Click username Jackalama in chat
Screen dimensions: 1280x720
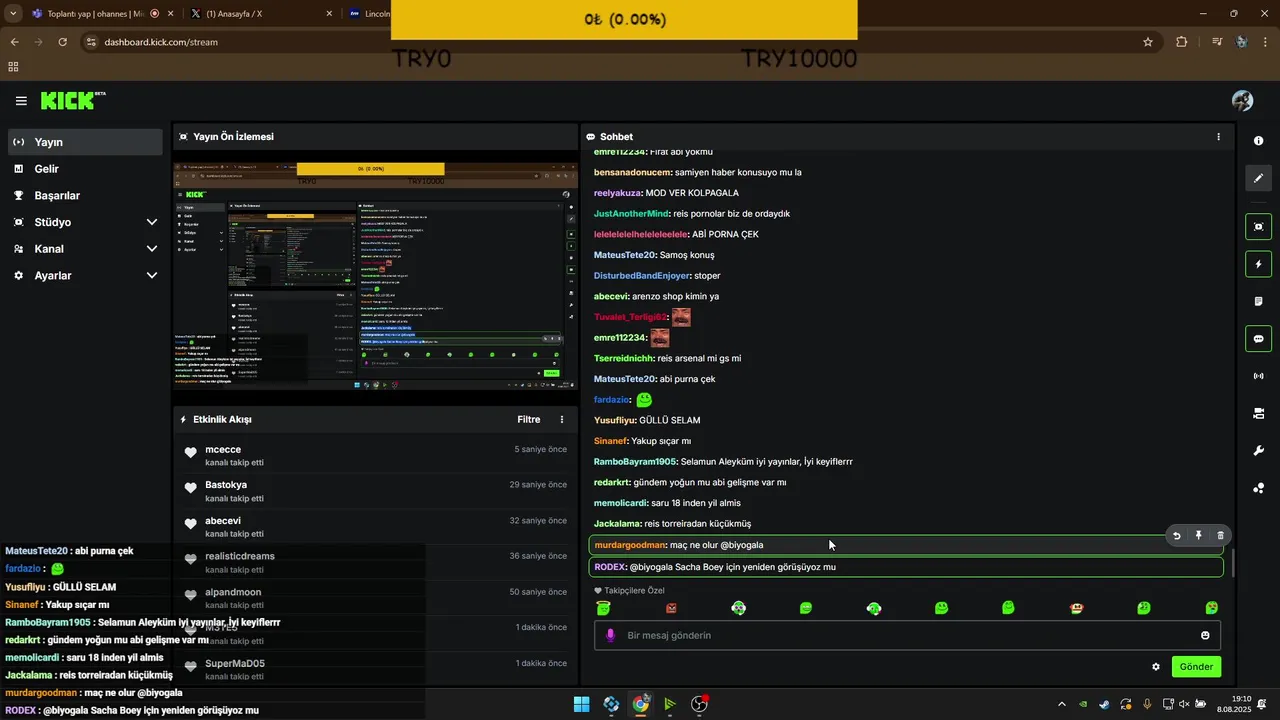[617, 524]
